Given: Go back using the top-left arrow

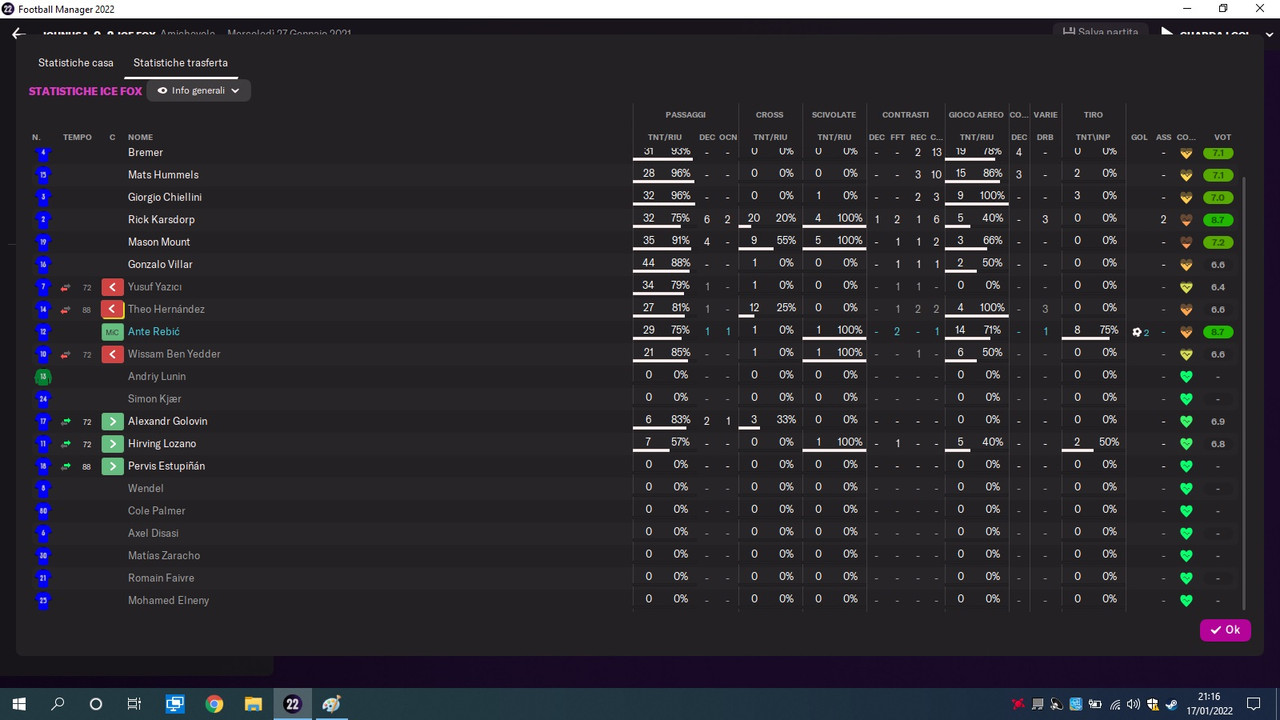Looking at the screenshot, I should (18, 33).
